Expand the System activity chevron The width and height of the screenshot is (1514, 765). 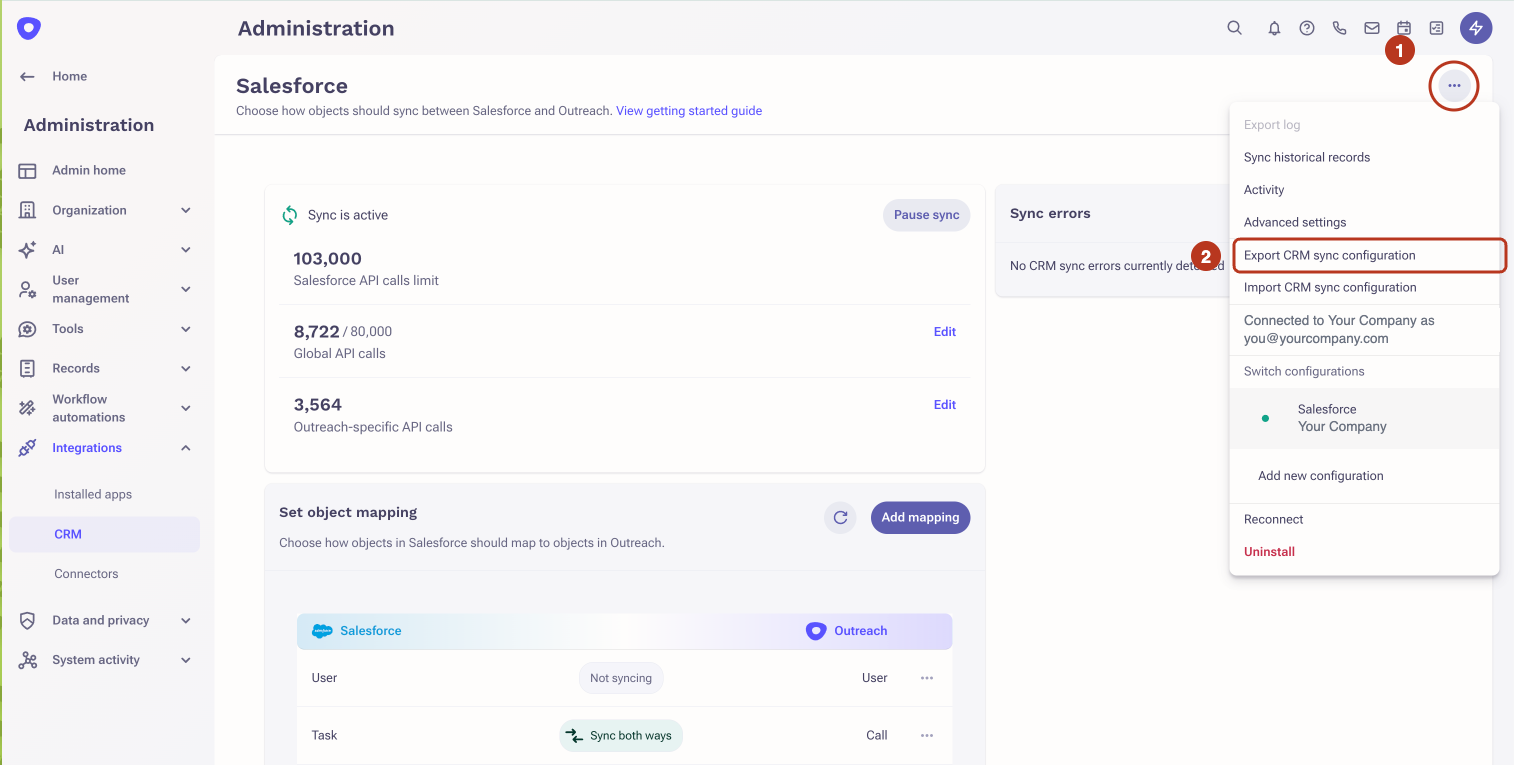click(186, 660)
